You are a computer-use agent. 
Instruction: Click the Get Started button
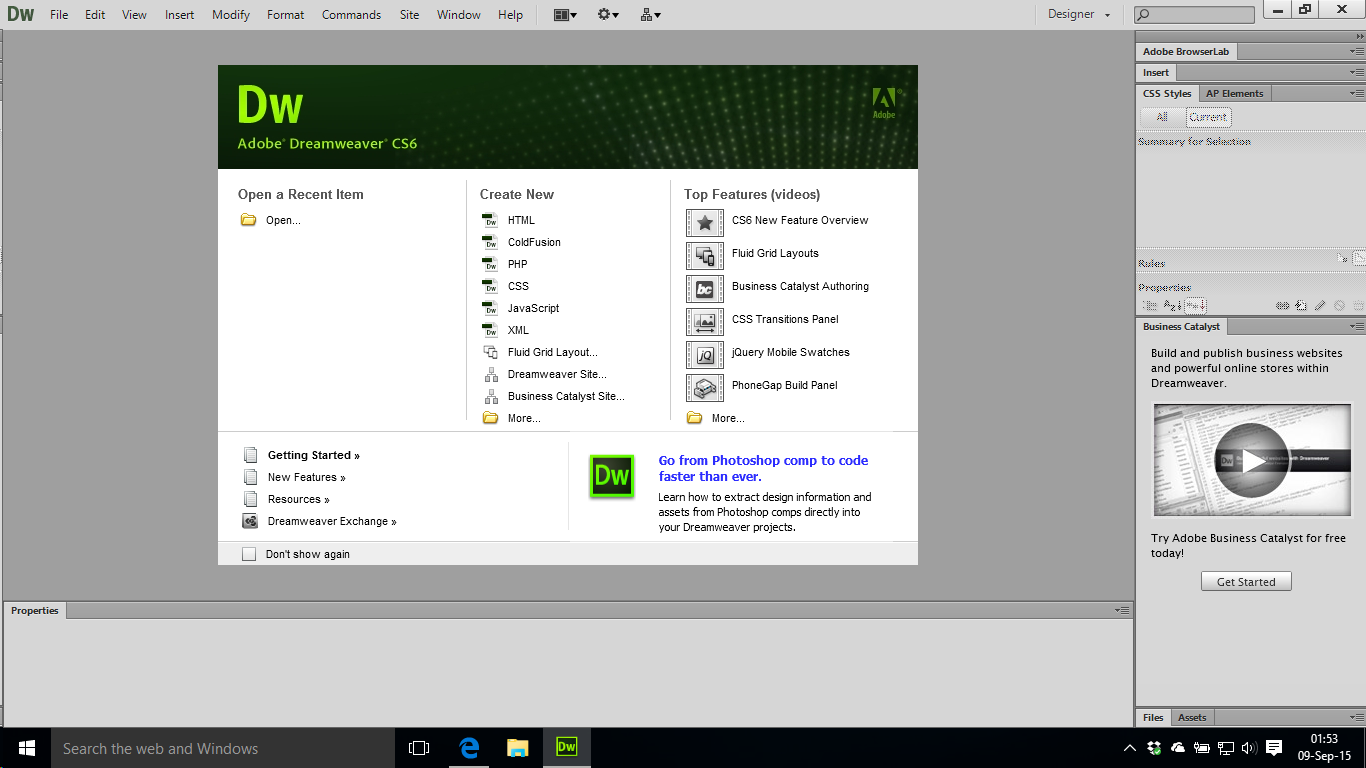point(1245,580)
